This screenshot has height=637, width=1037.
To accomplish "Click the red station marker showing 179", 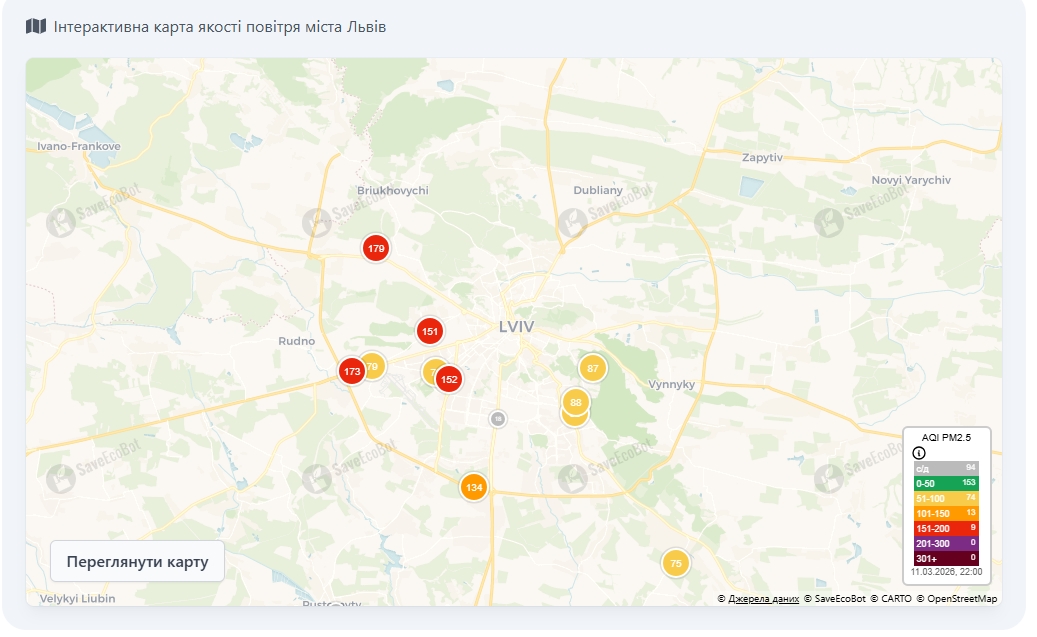I will point(375,248).
